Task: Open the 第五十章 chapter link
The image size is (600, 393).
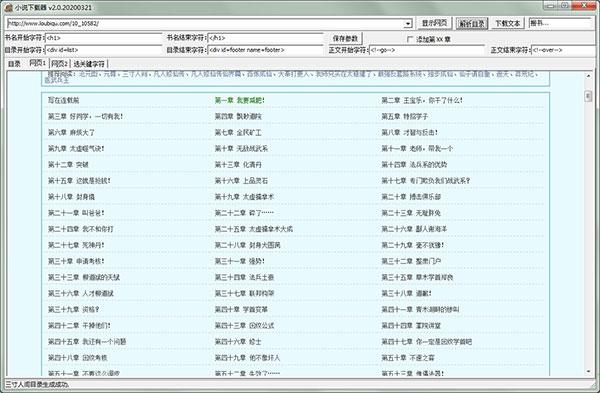Action: pyautogui.click(x=408, y=357)
